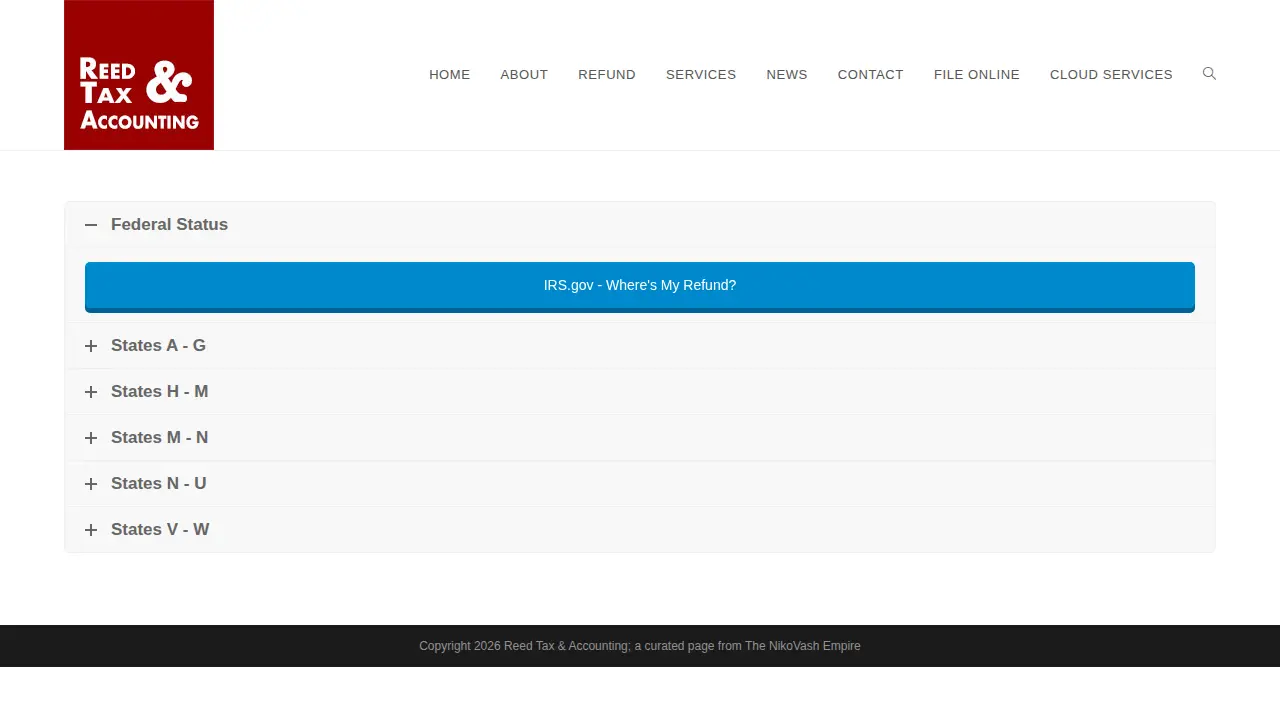The image size is (1280, 720).
Task: Open the search magnifier icon
Action: pyautogui.click(x=1209, y=74)
